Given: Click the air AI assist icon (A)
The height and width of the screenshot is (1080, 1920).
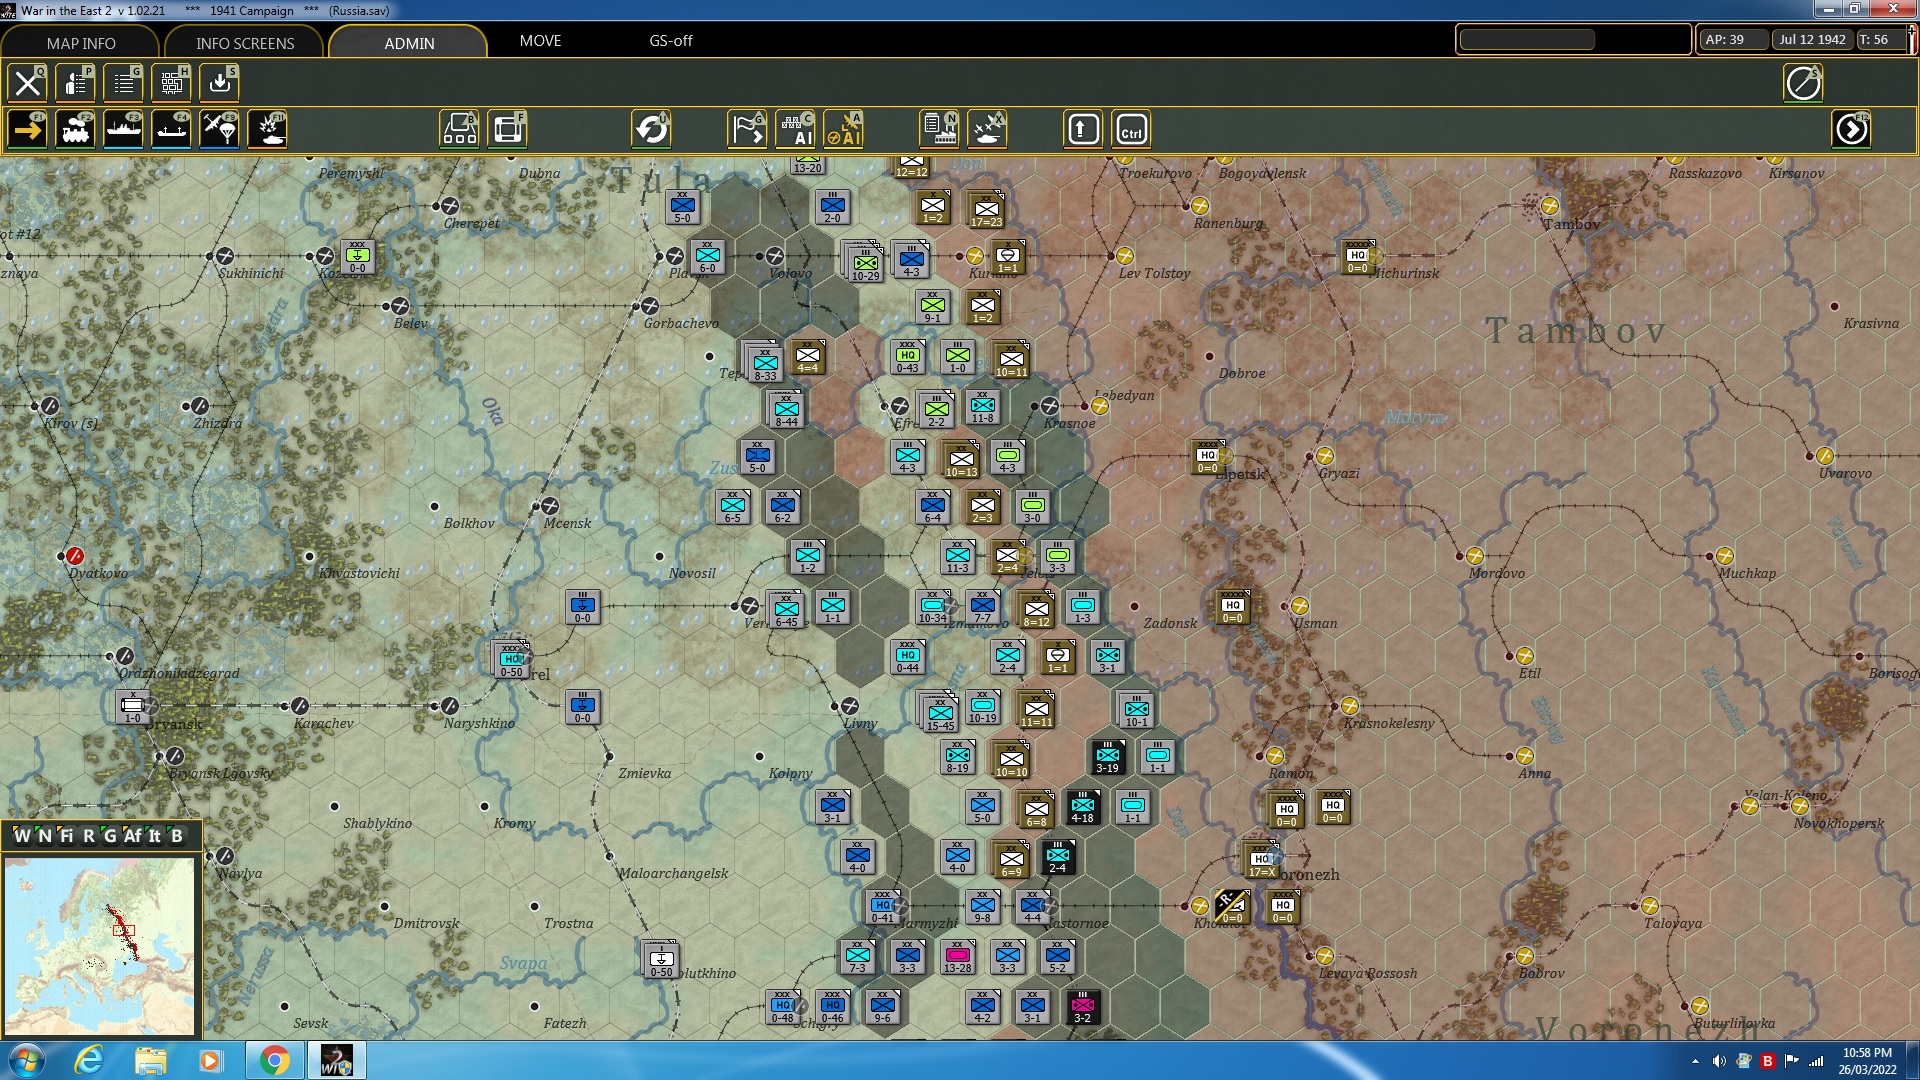Looking at the screenshot, I should pyautogui.click(x=843, y=130).
